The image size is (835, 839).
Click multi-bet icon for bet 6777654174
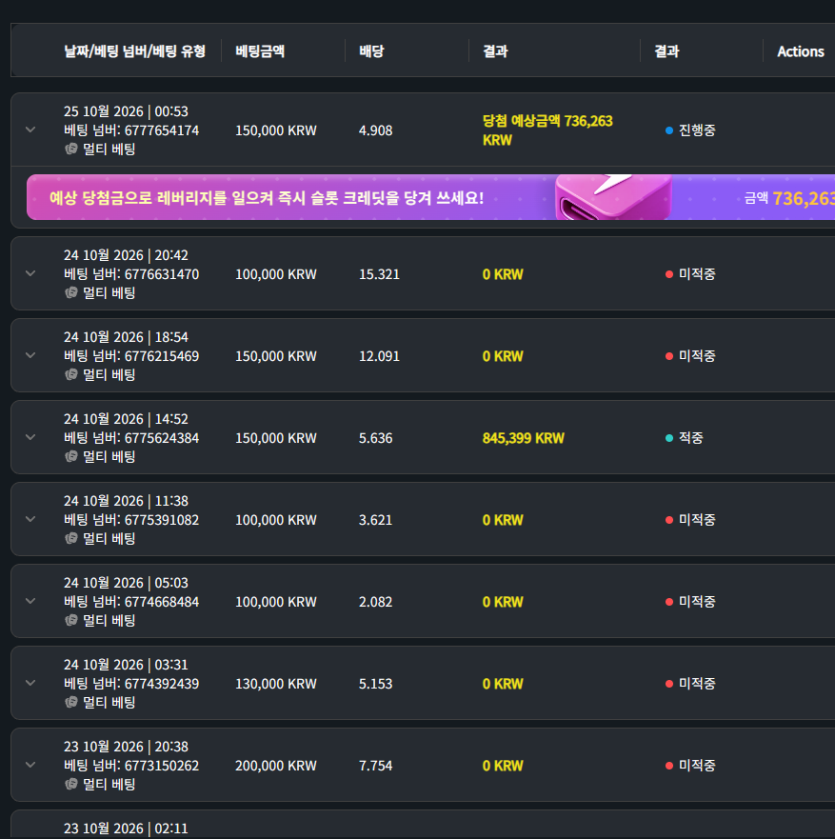(x=71, y=149)
